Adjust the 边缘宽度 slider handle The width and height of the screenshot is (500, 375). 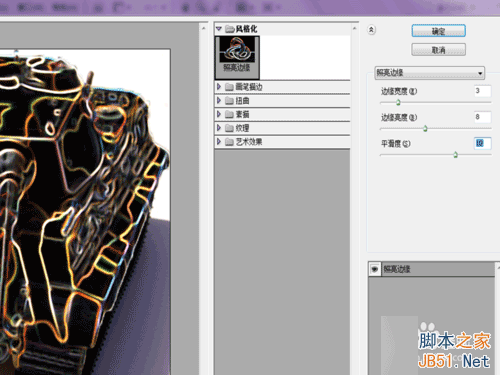pos(398,102)
